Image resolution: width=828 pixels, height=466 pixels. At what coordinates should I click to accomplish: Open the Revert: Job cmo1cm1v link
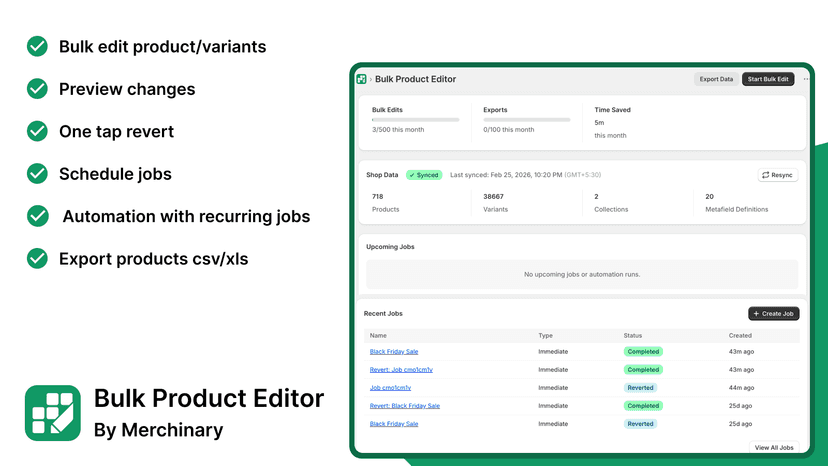tap(401, 369)
